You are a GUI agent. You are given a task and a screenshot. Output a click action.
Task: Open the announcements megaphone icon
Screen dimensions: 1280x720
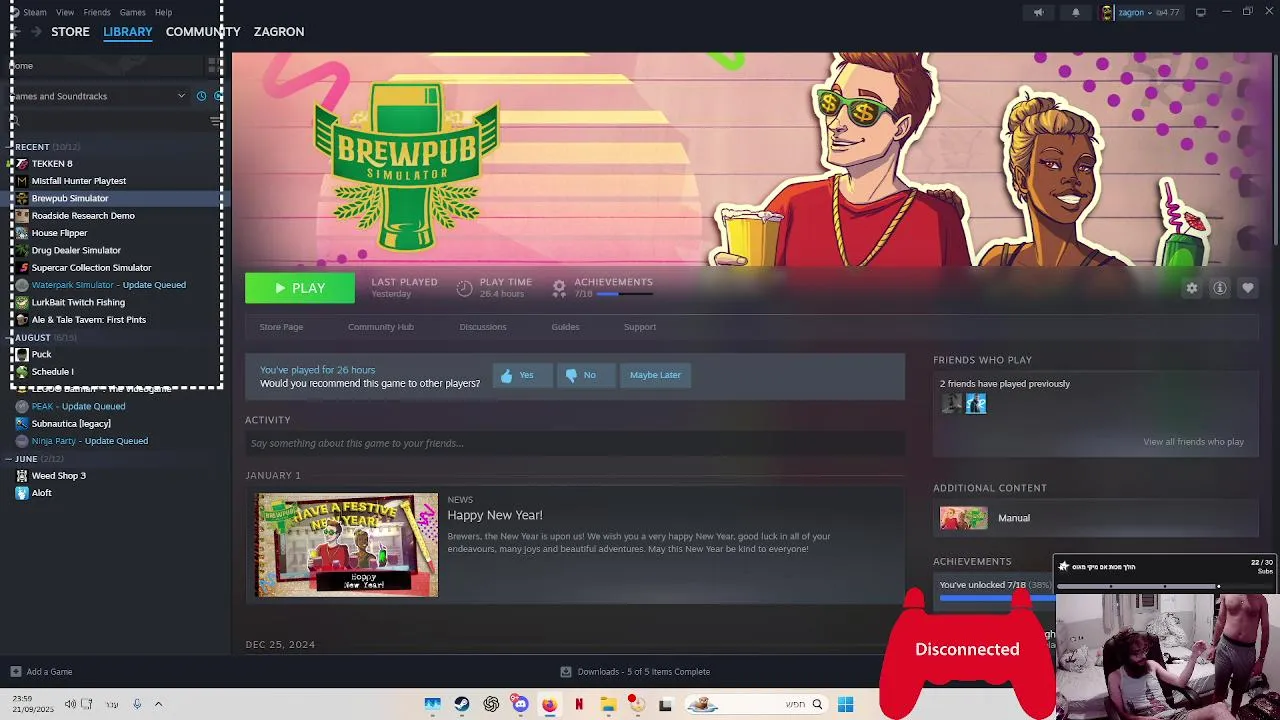click(x=1038, y=12)
